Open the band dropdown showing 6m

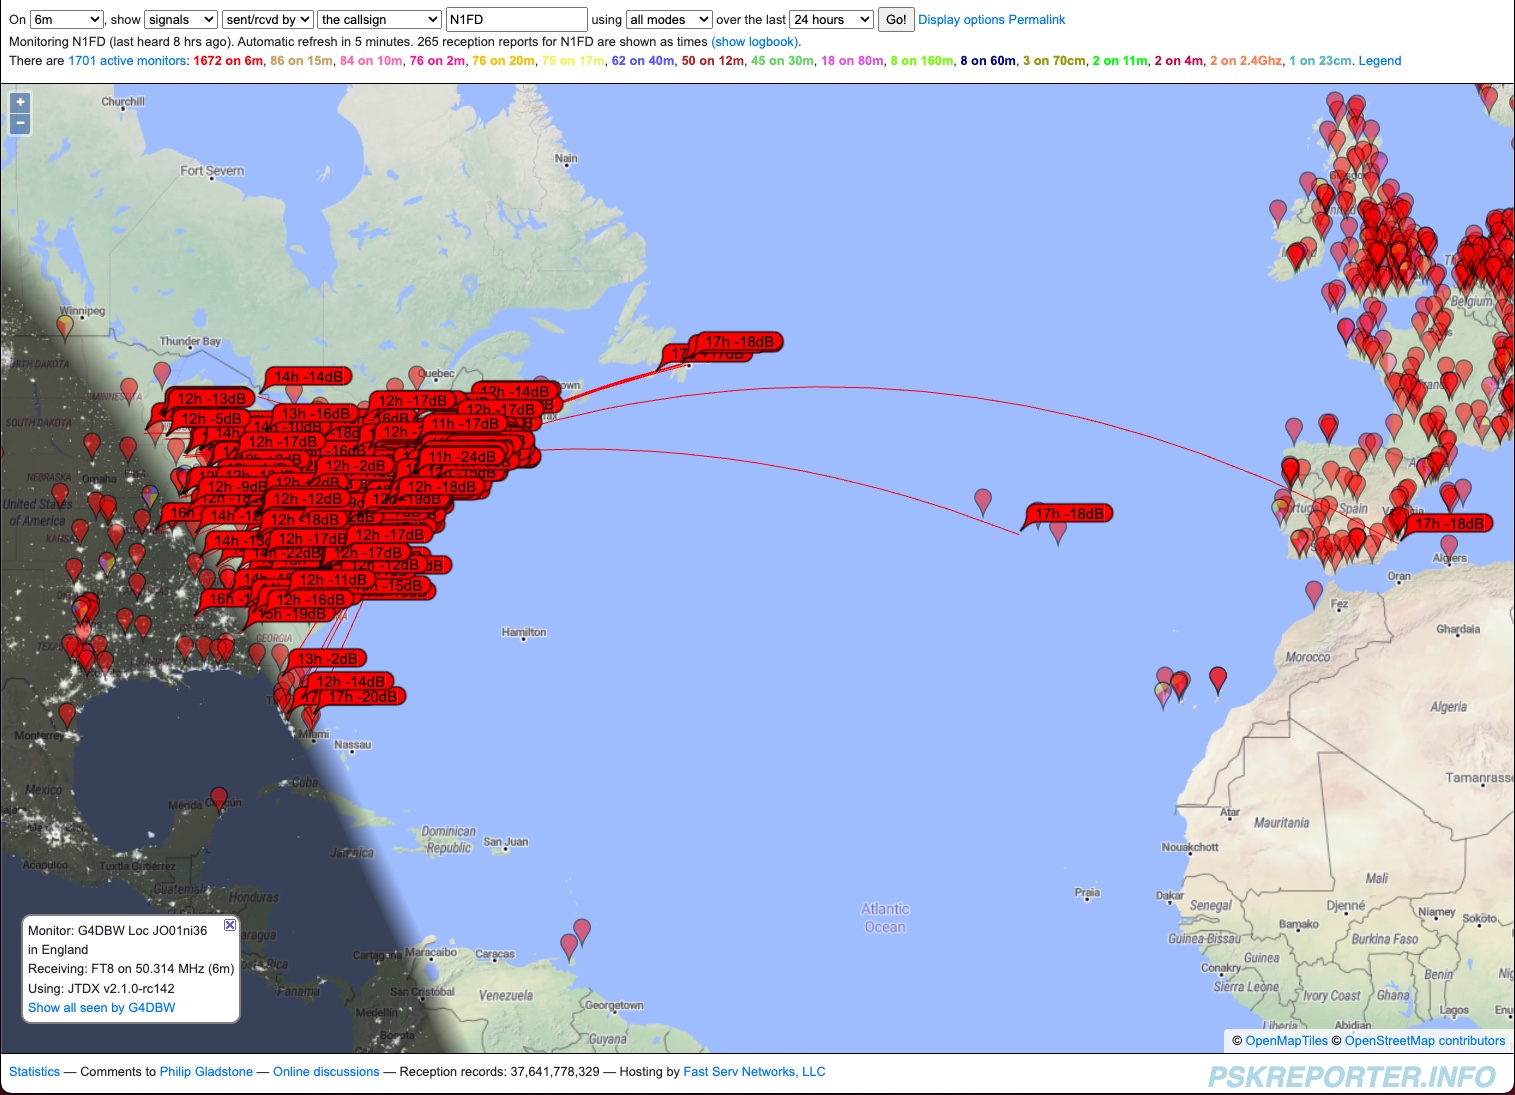66,20
